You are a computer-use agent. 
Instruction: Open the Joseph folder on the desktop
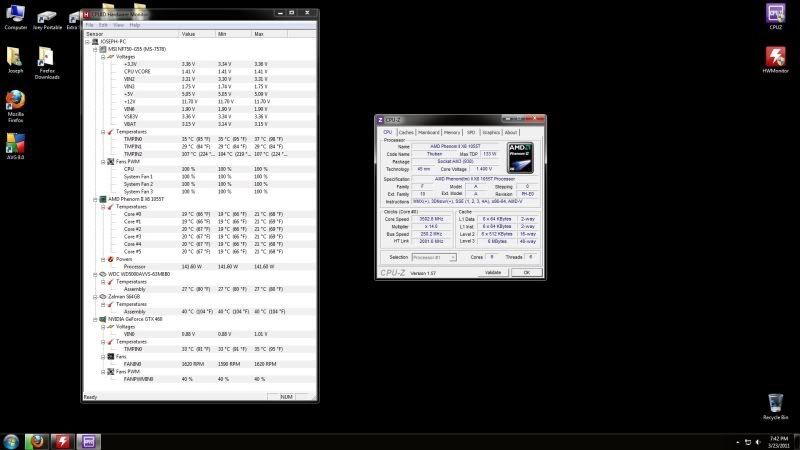click(x=15, y=60)
